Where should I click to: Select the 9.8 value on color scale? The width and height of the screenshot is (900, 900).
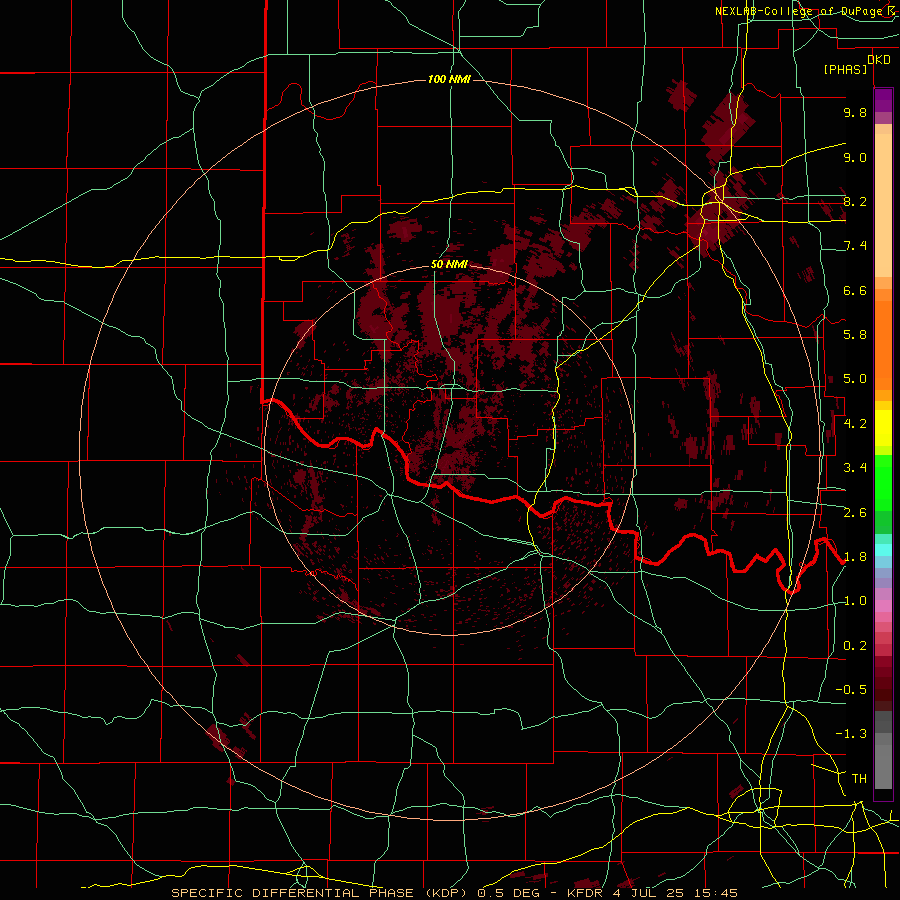(x=855, y=112)
